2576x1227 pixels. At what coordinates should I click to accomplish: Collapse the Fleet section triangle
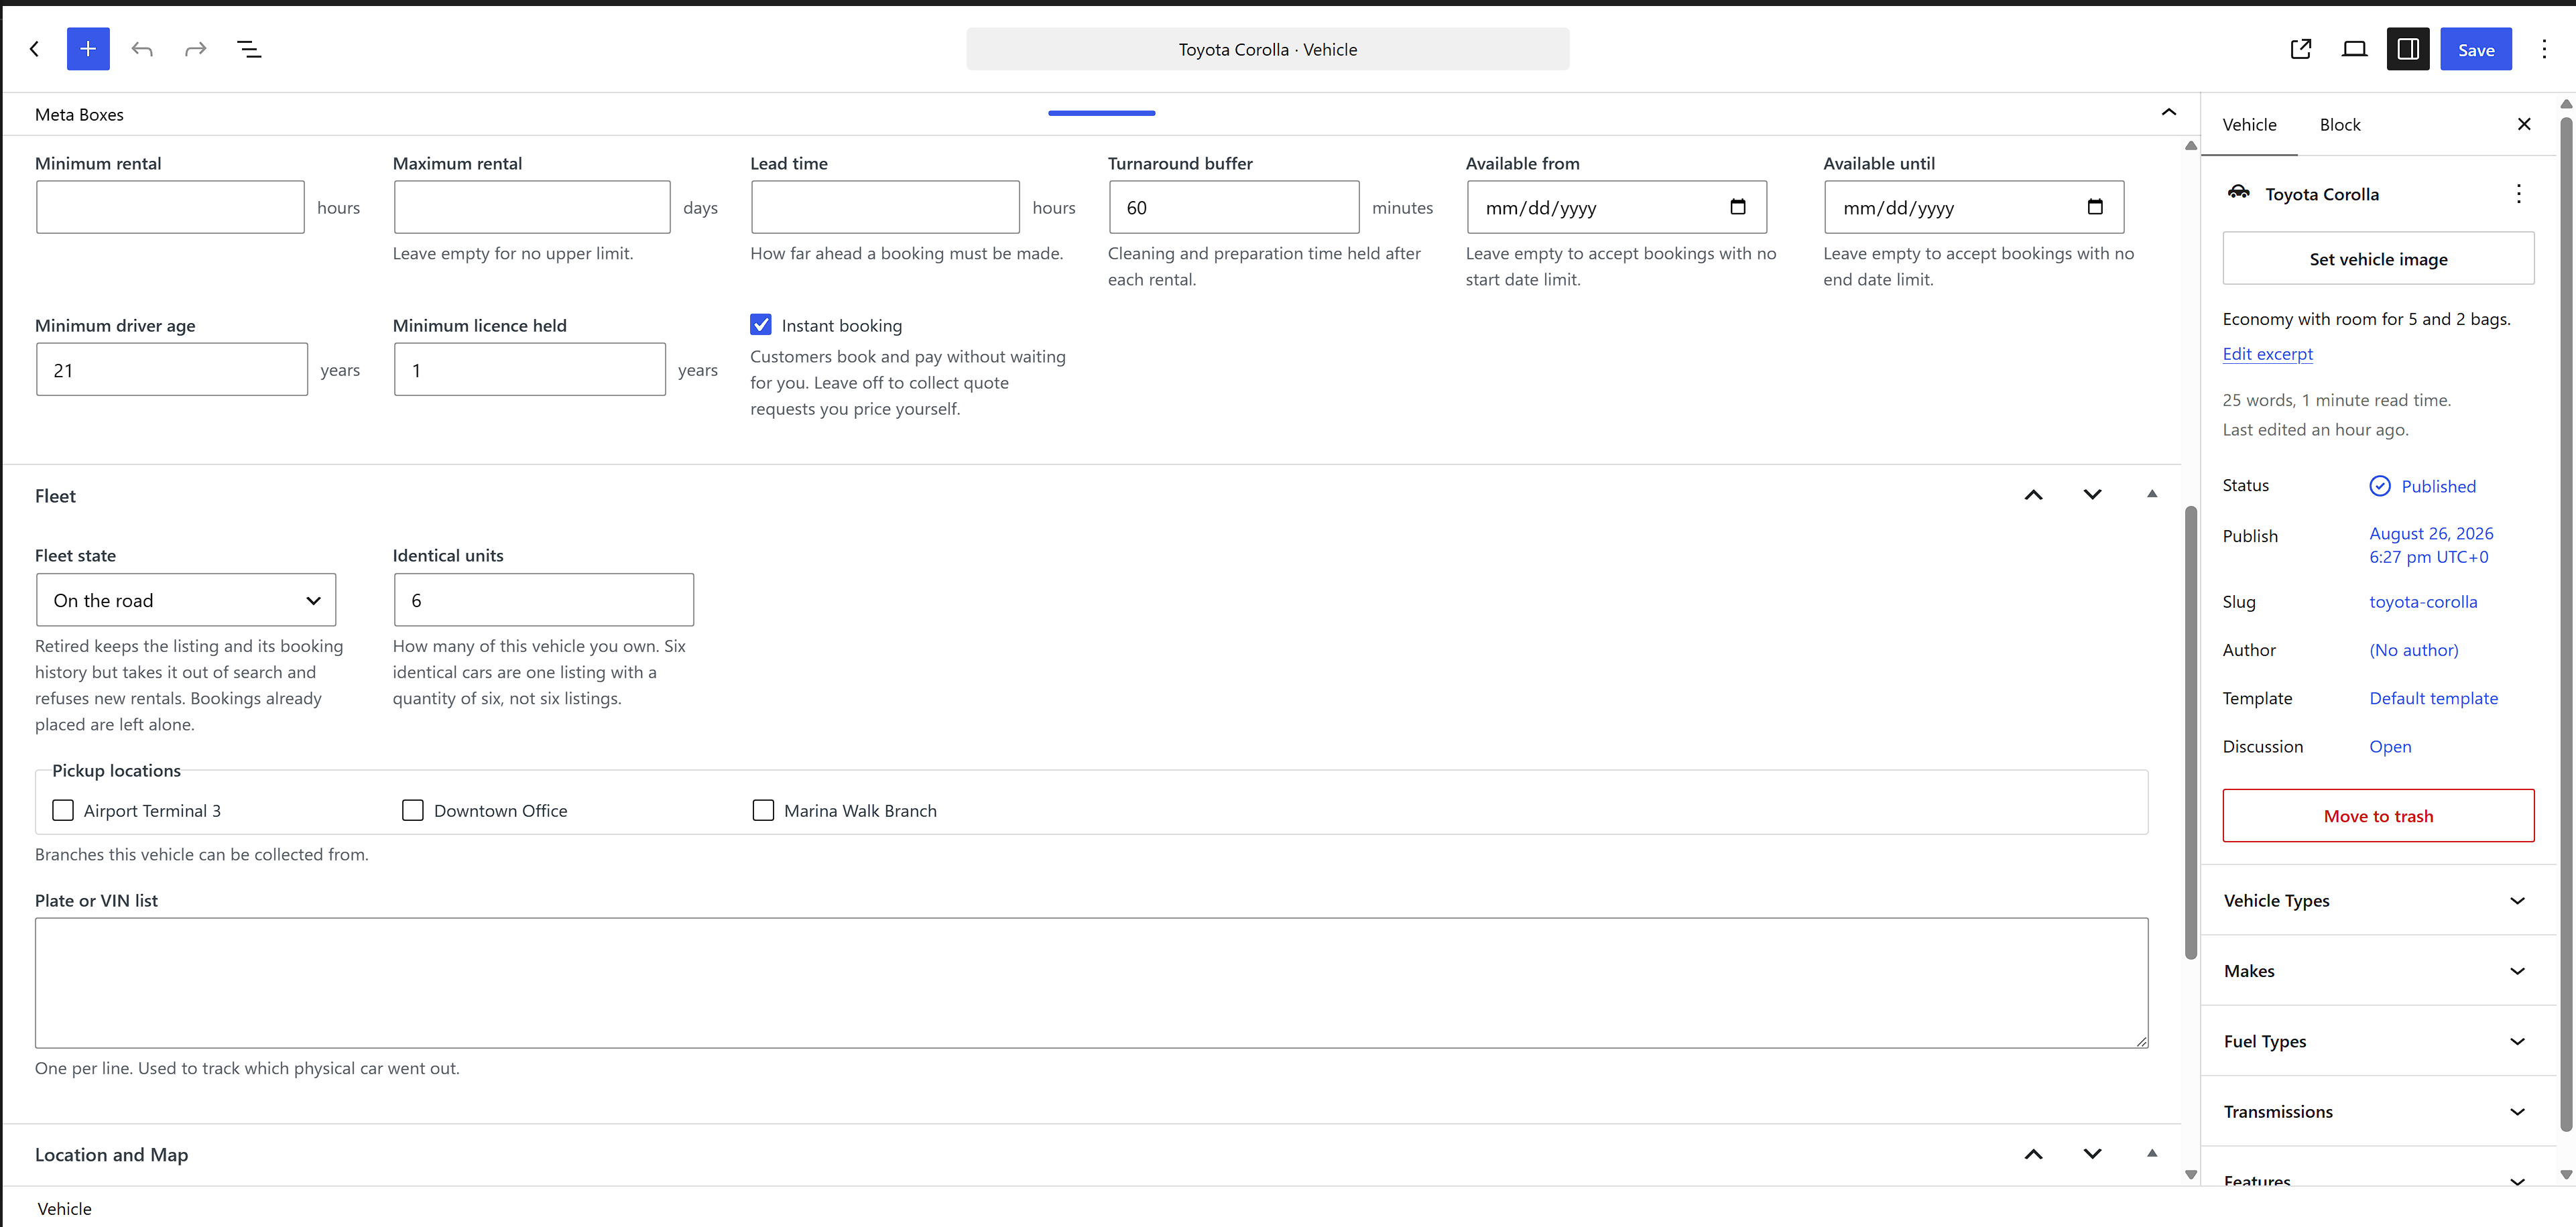tap(2152, 494)
